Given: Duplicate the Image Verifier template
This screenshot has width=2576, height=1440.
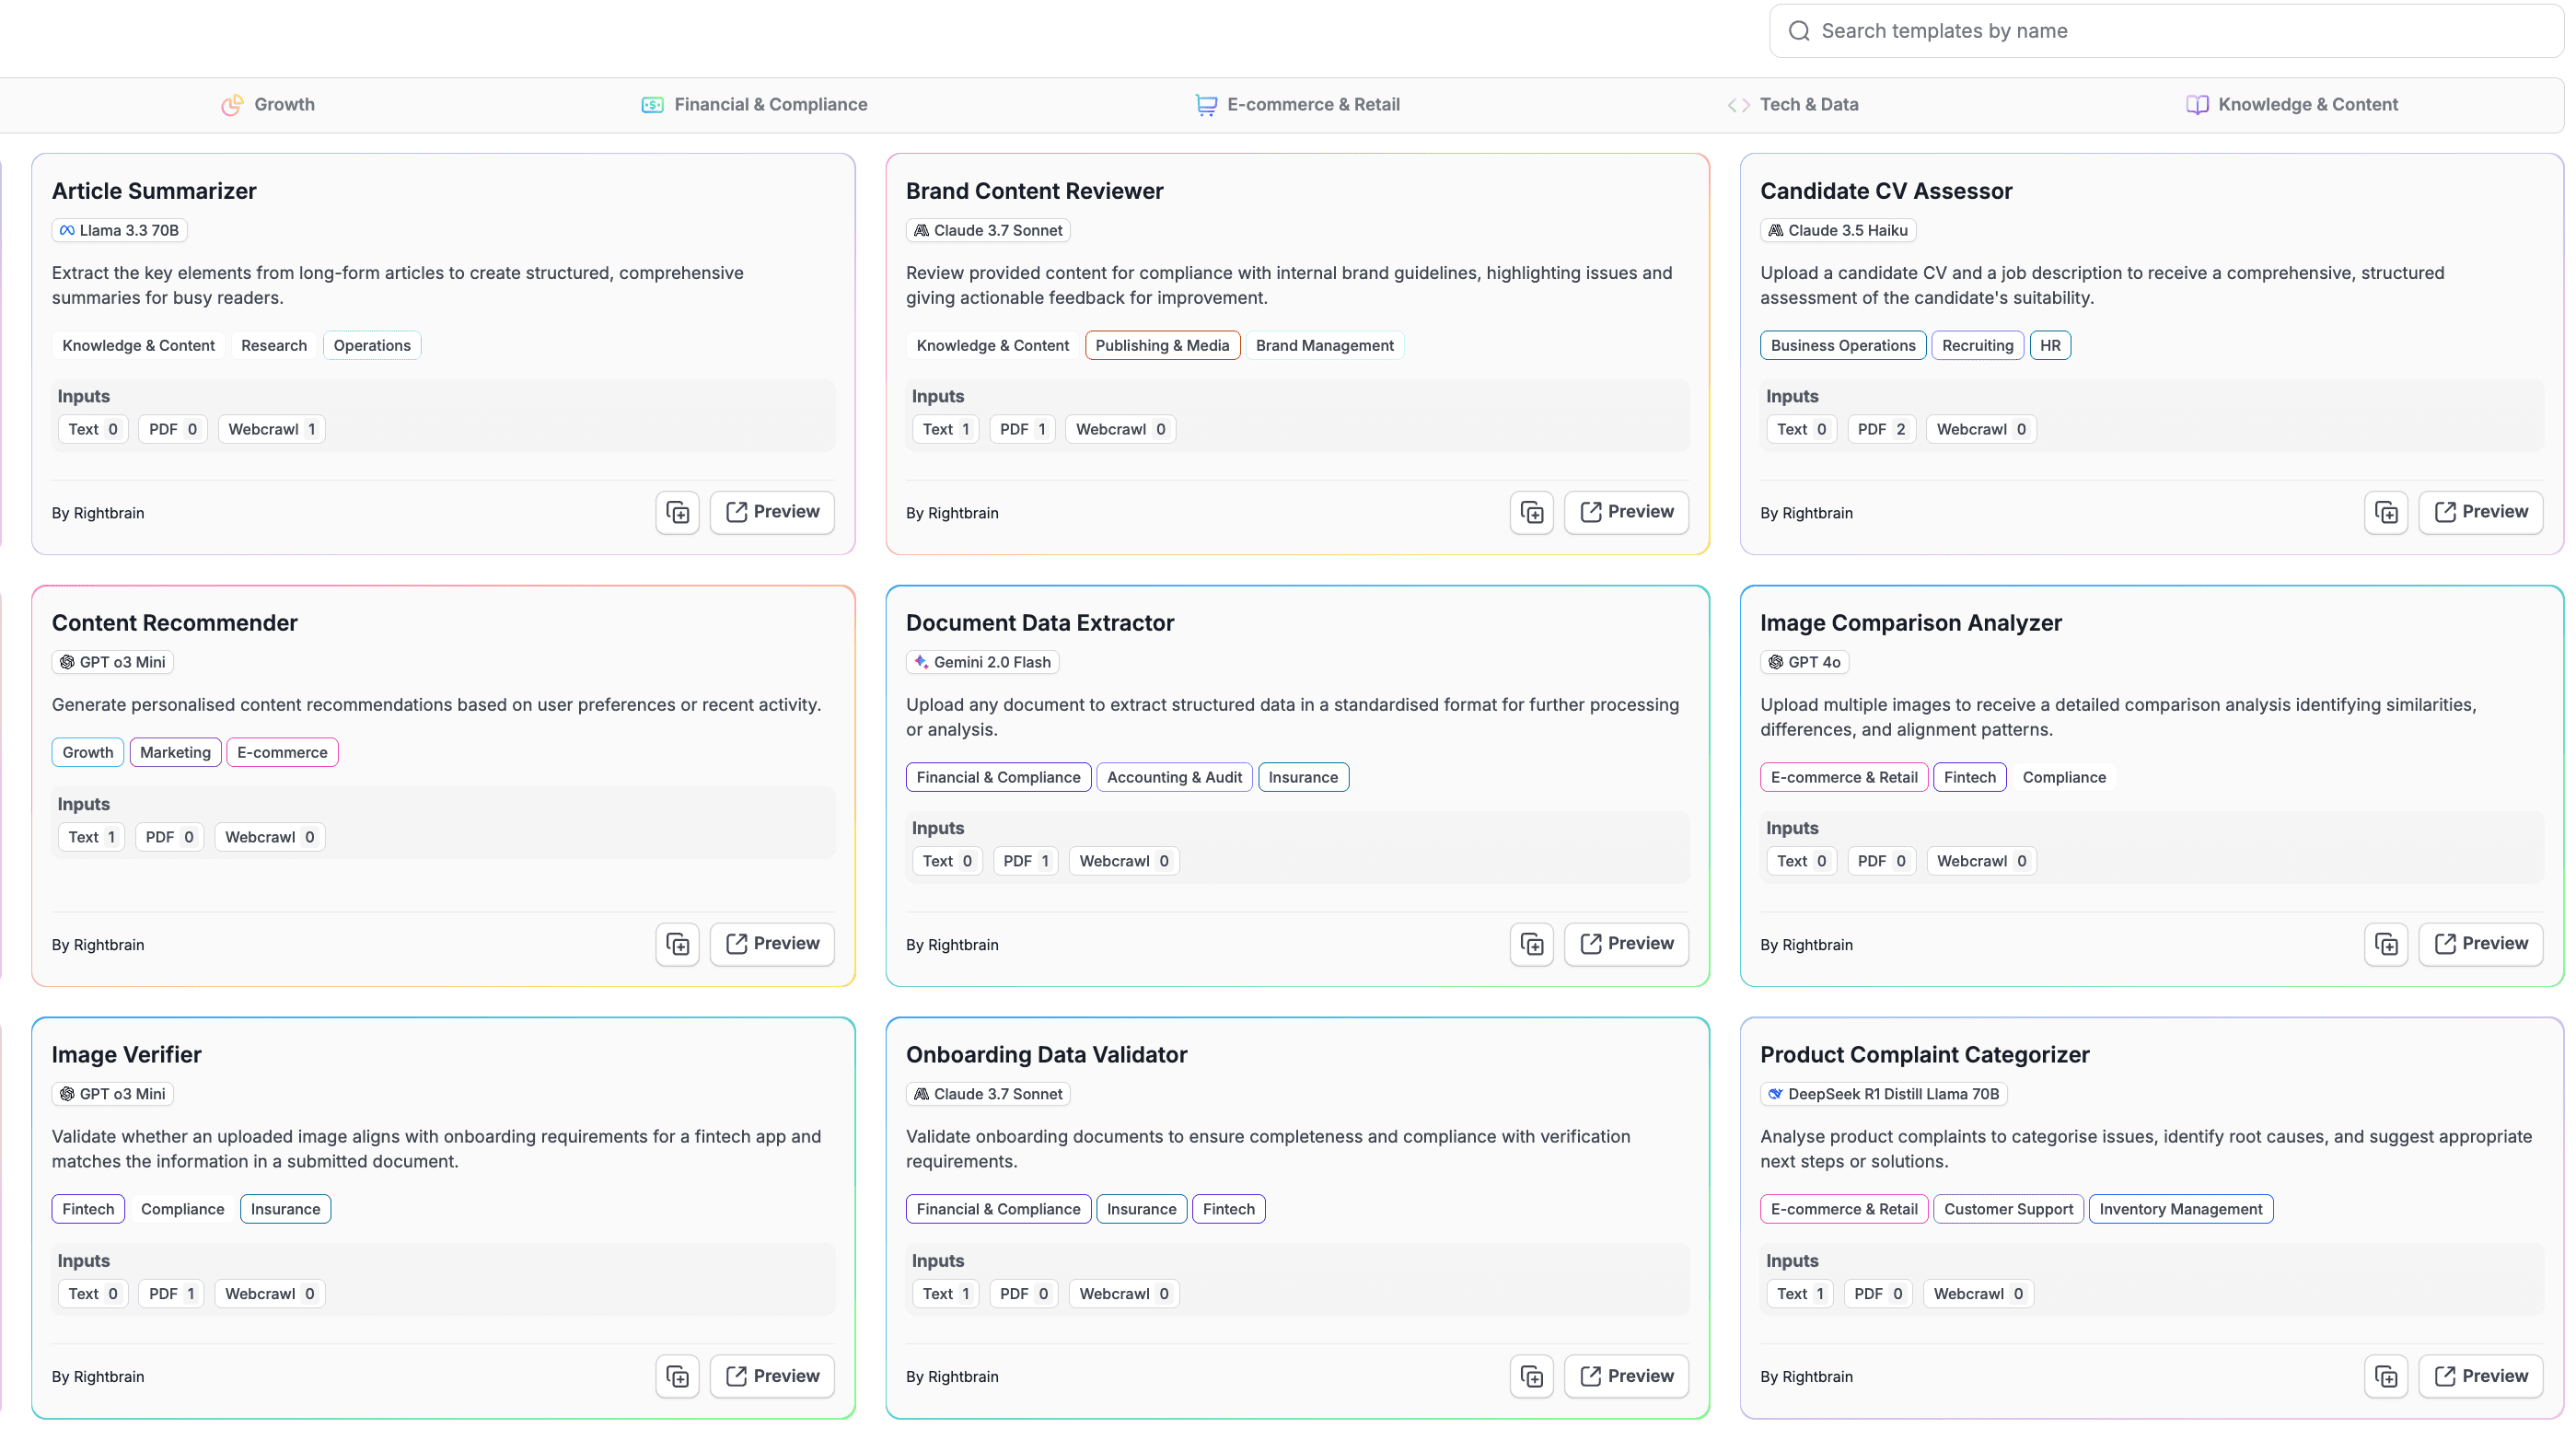Looking at the screenshot, I should pyautogui.click(x=677, y=1377).
